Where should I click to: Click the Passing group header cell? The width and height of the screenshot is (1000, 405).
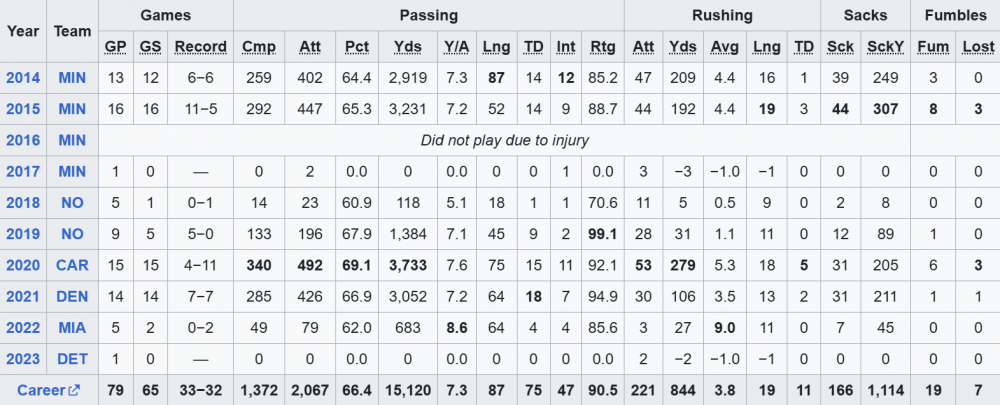pos(428,15)
